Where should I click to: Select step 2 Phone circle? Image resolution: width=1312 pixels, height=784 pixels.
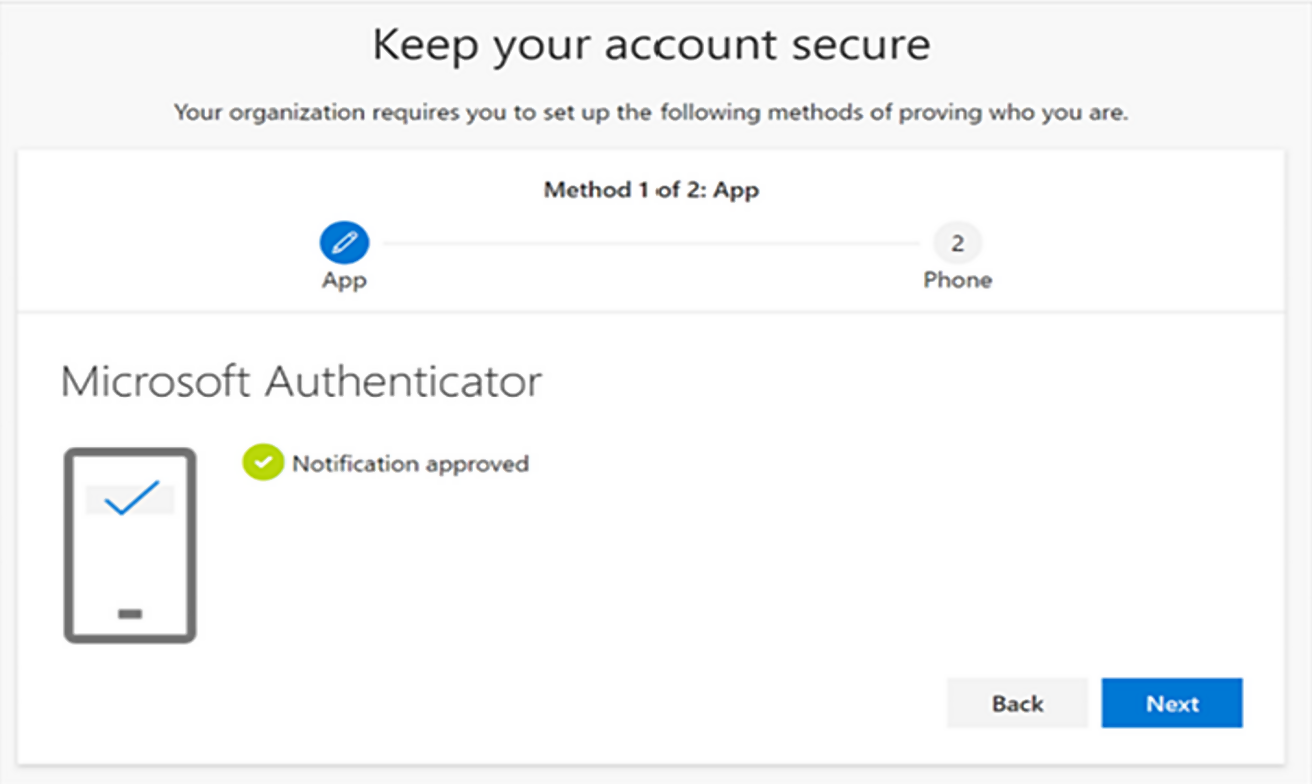957,243
